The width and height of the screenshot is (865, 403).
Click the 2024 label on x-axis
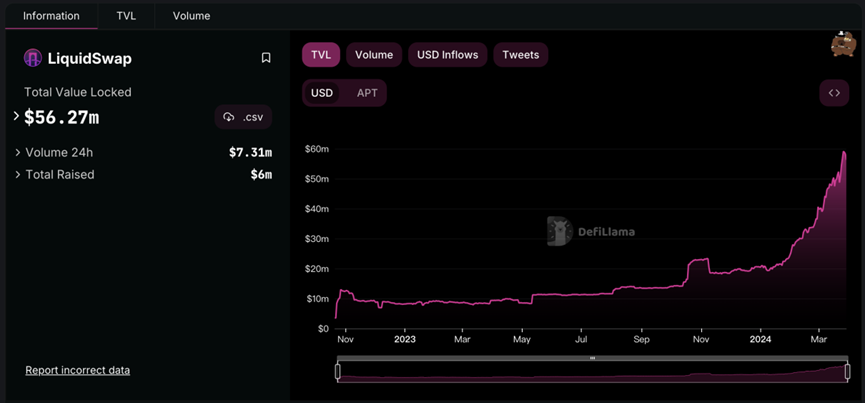click(x=760, y=340)
